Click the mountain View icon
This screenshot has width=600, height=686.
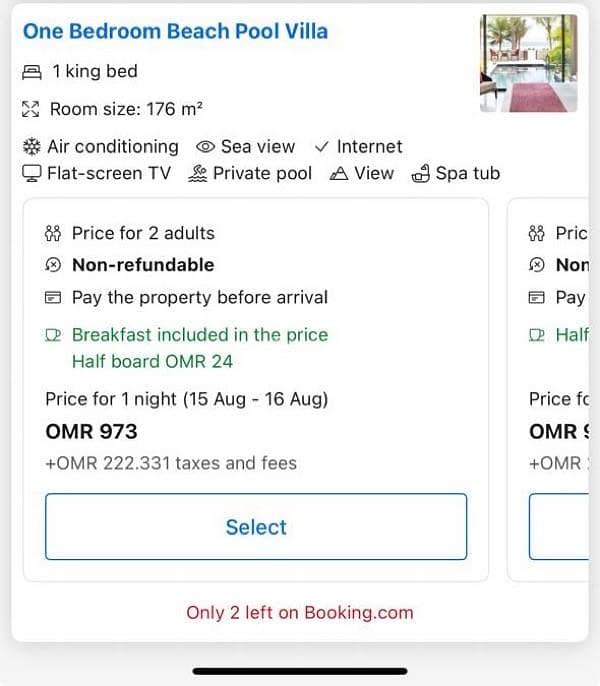pos(339,174)
